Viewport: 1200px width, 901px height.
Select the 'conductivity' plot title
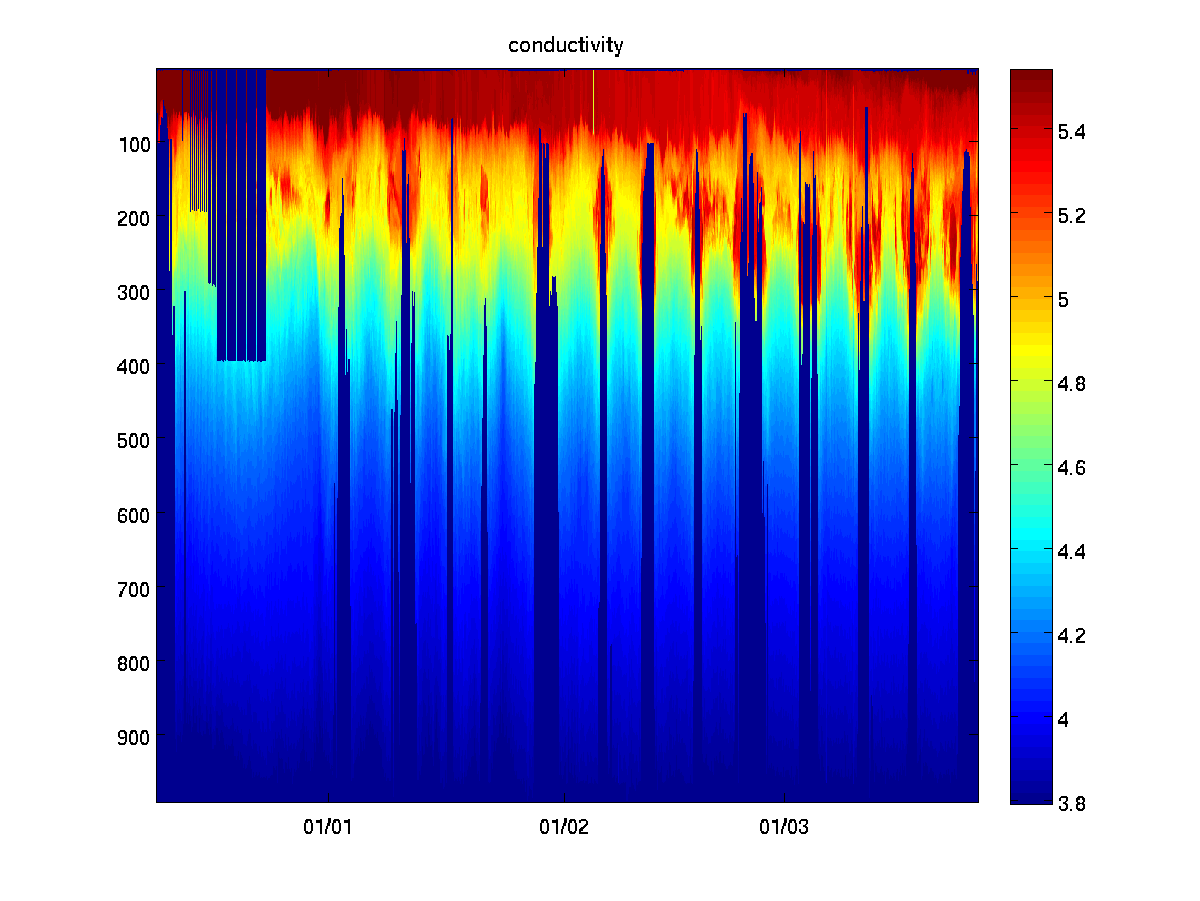click(566, 46)
